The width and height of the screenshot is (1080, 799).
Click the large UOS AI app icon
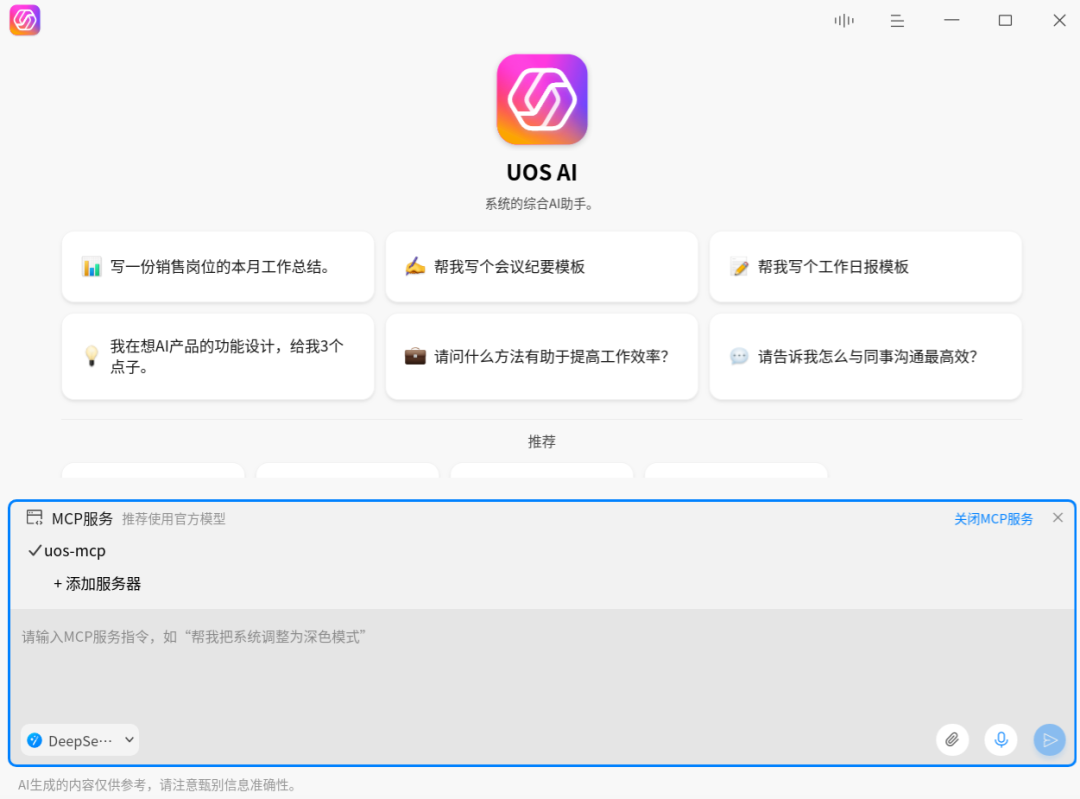coord(542,99)
